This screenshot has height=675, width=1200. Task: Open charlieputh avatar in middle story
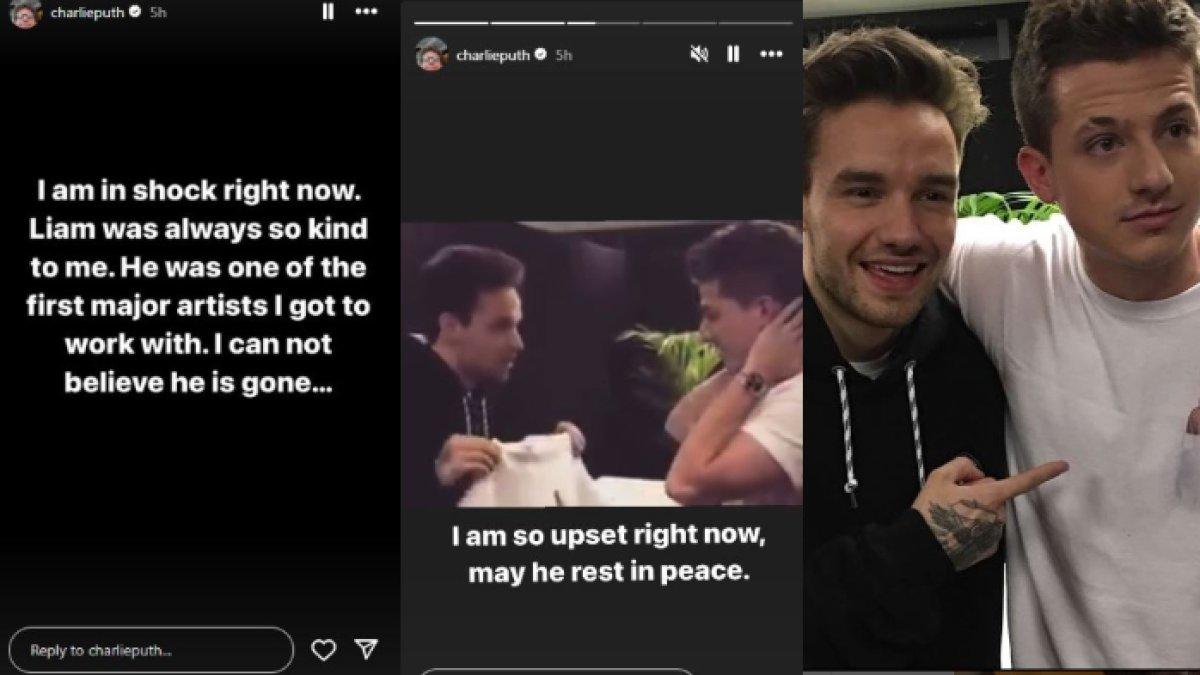(431, 54)
